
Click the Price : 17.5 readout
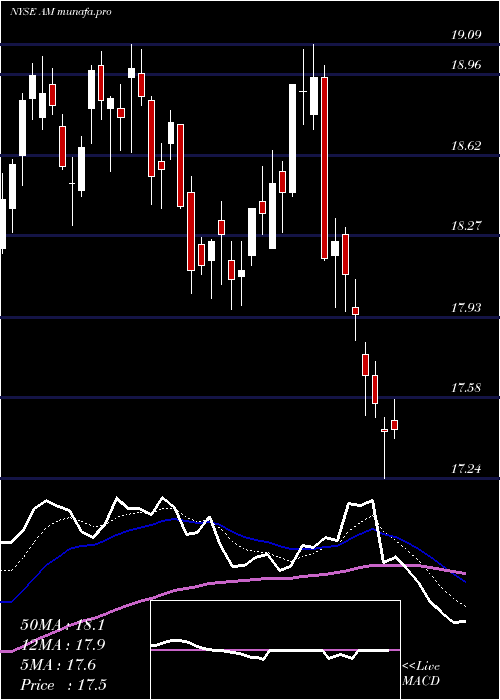pos(63,685)
